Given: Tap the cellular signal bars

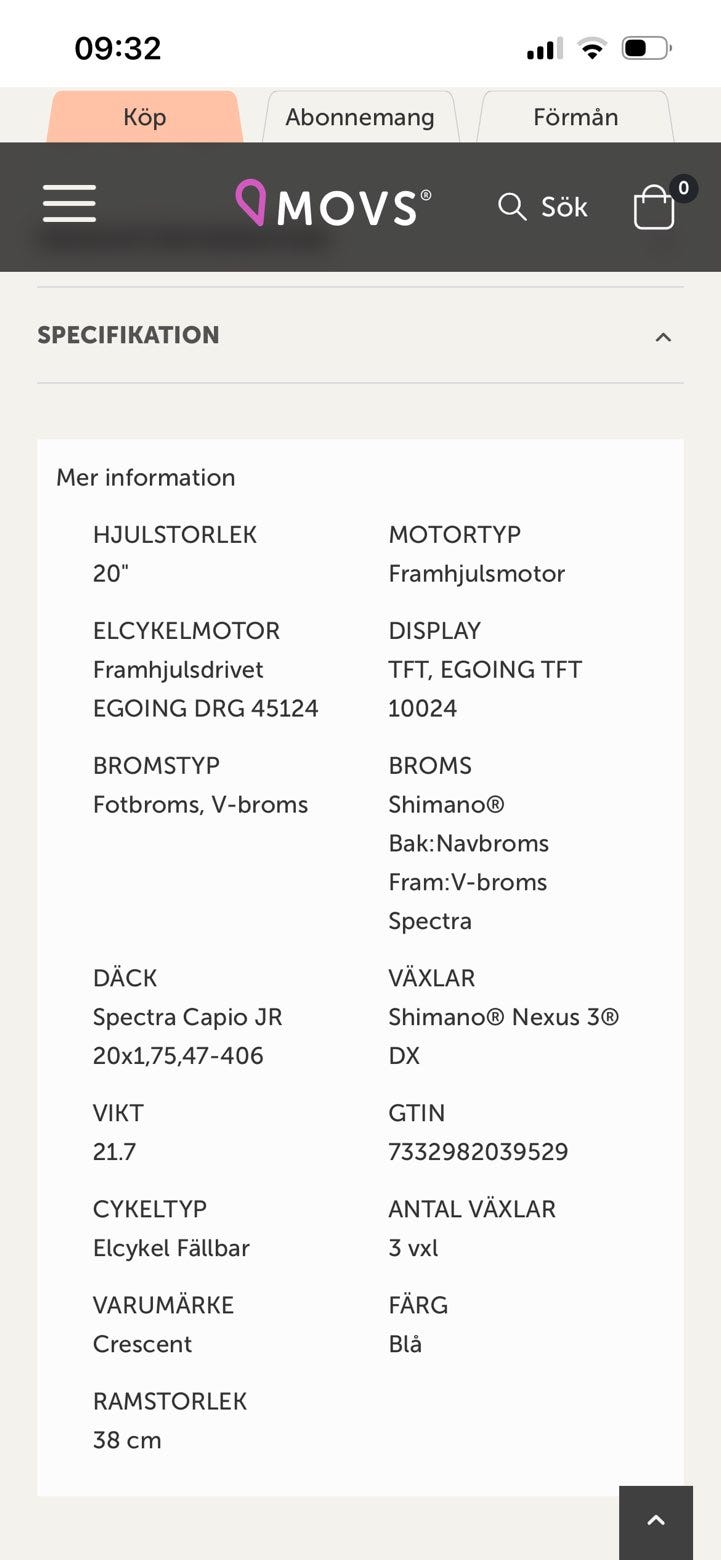Looking at the screenshot, I should [x=544, y=48].
